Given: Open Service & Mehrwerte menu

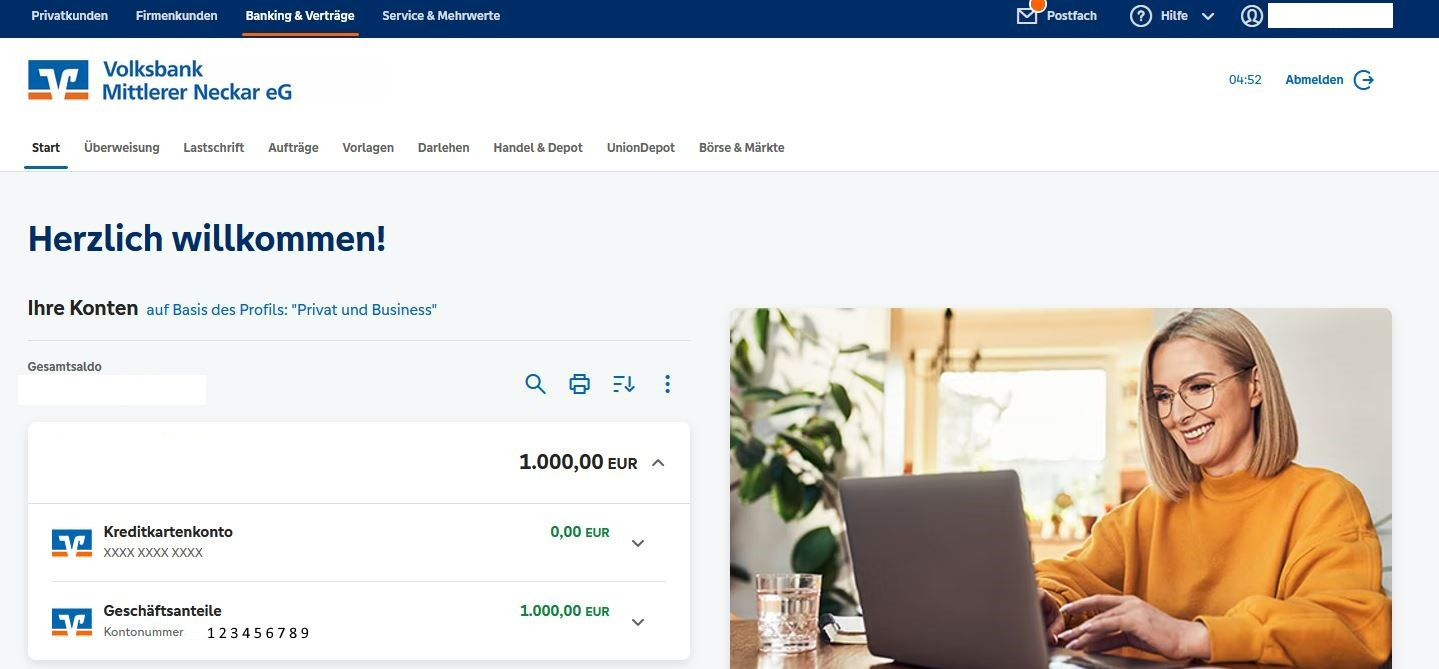Looking at the screenshot, I should (x=441, y=16).
